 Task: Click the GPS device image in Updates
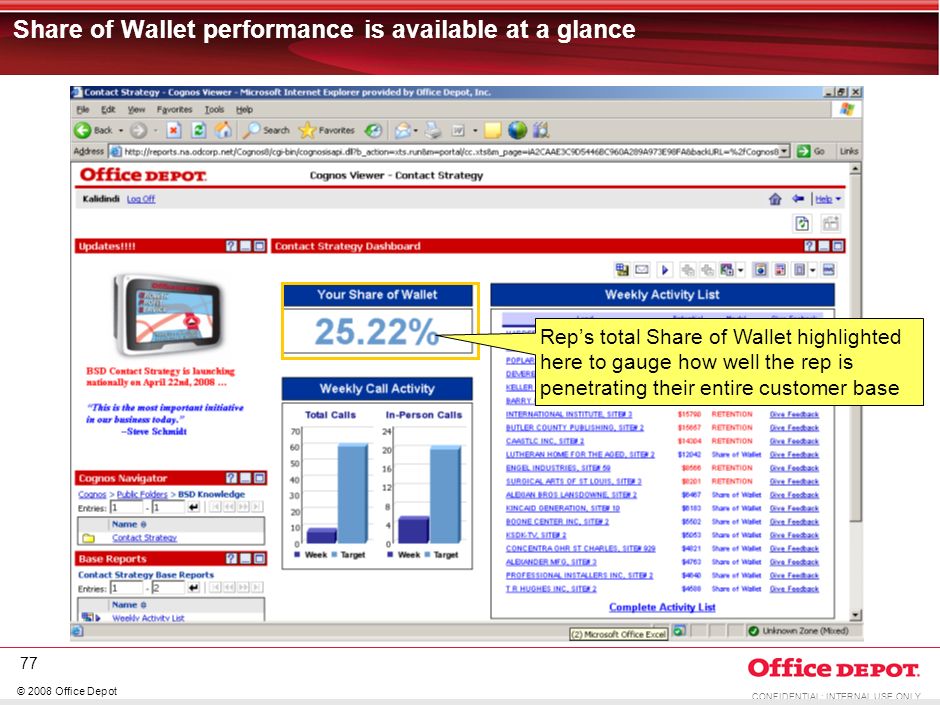coord(169,314)
